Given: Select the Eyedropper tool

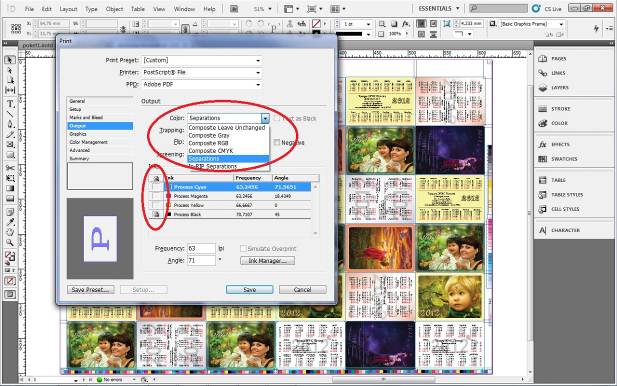Looking at the screenshot, I should tap(10, 222).
